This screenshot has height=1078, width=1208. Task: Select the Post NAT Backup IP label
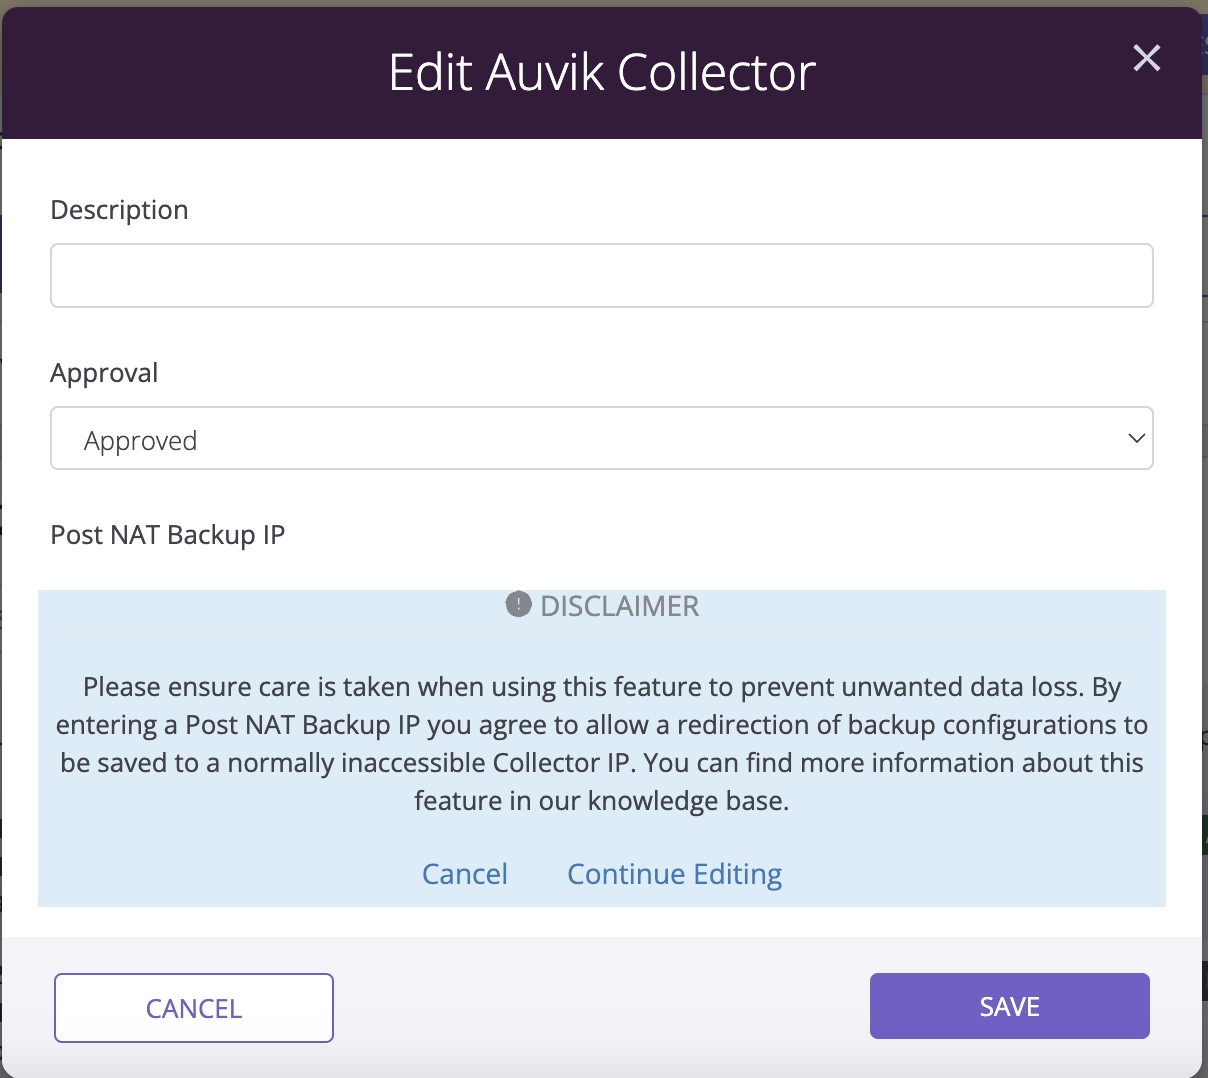(x=168, y=535)
